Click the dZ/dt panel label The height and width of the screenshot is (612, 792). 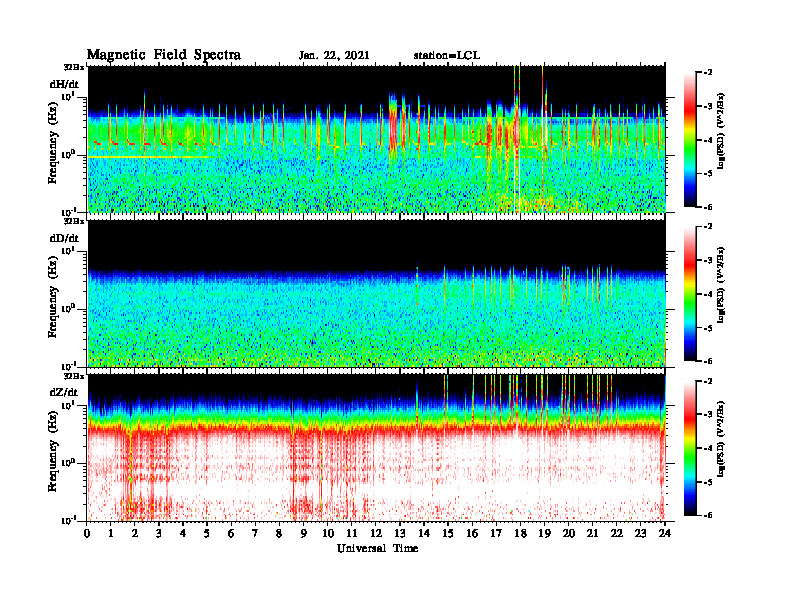[64, 392]
